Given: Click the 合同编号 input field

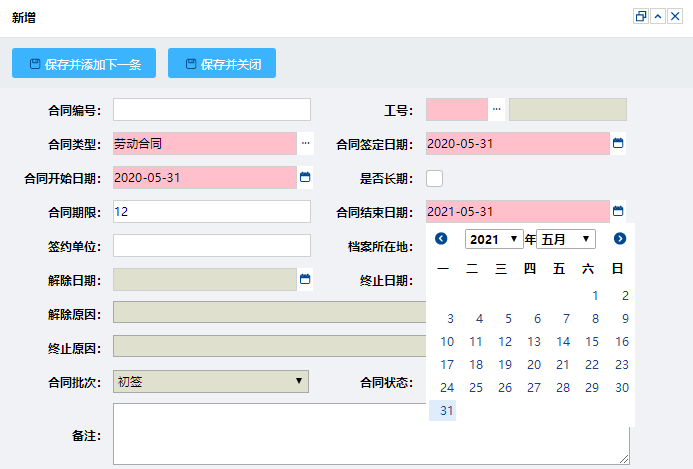Looking at the screenshot, I should 211,110.
